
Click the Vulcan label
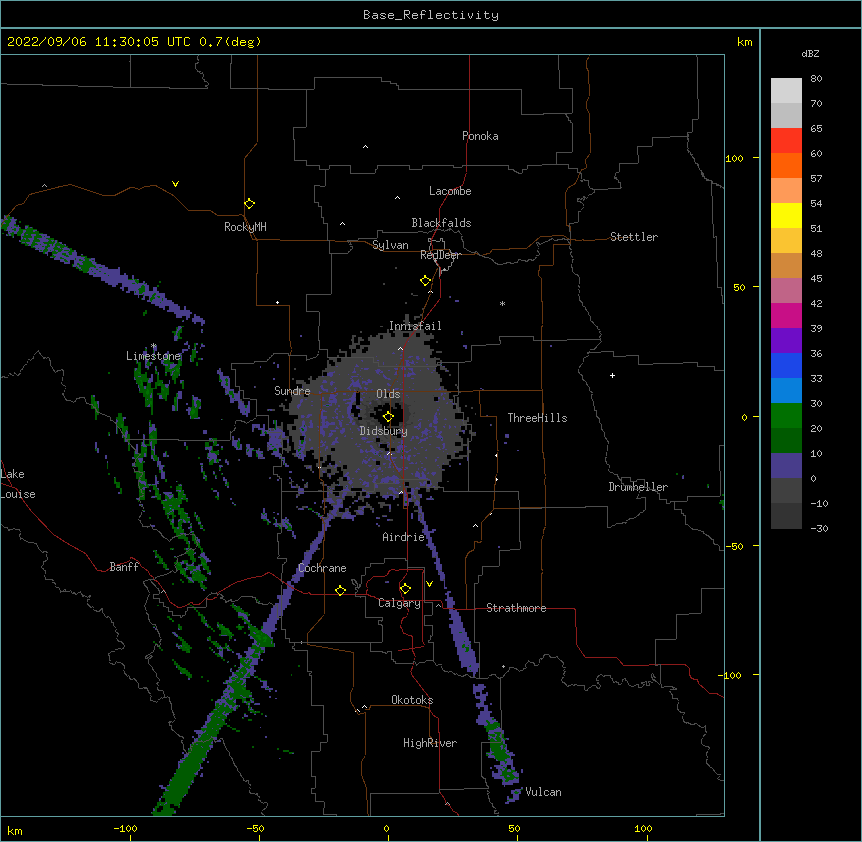pos(543,792)
